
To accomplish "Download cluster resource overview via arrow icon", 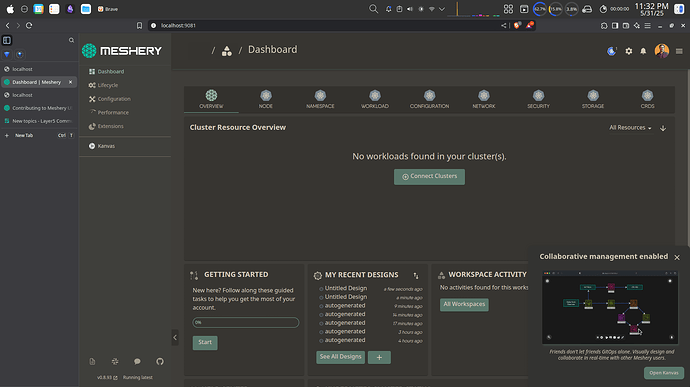I will coord(663,128).
